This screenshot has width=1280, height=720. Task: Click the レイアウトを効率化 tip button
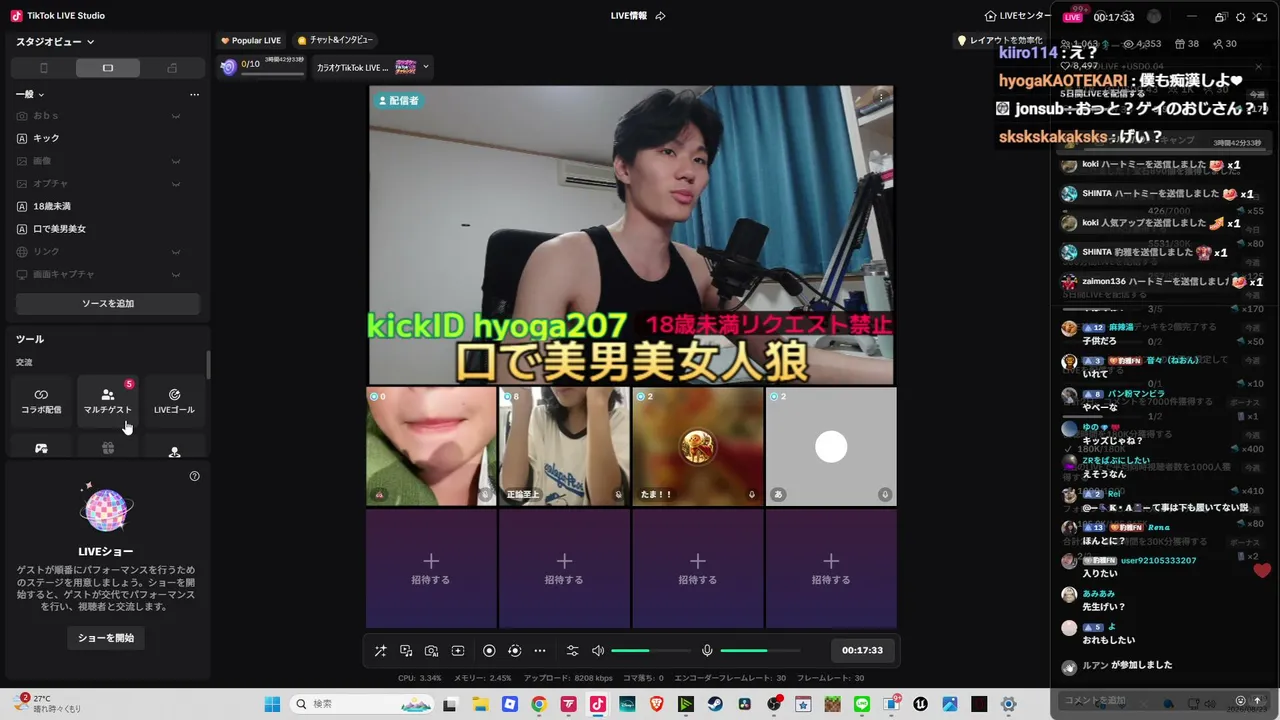(x=1000, y=41)
